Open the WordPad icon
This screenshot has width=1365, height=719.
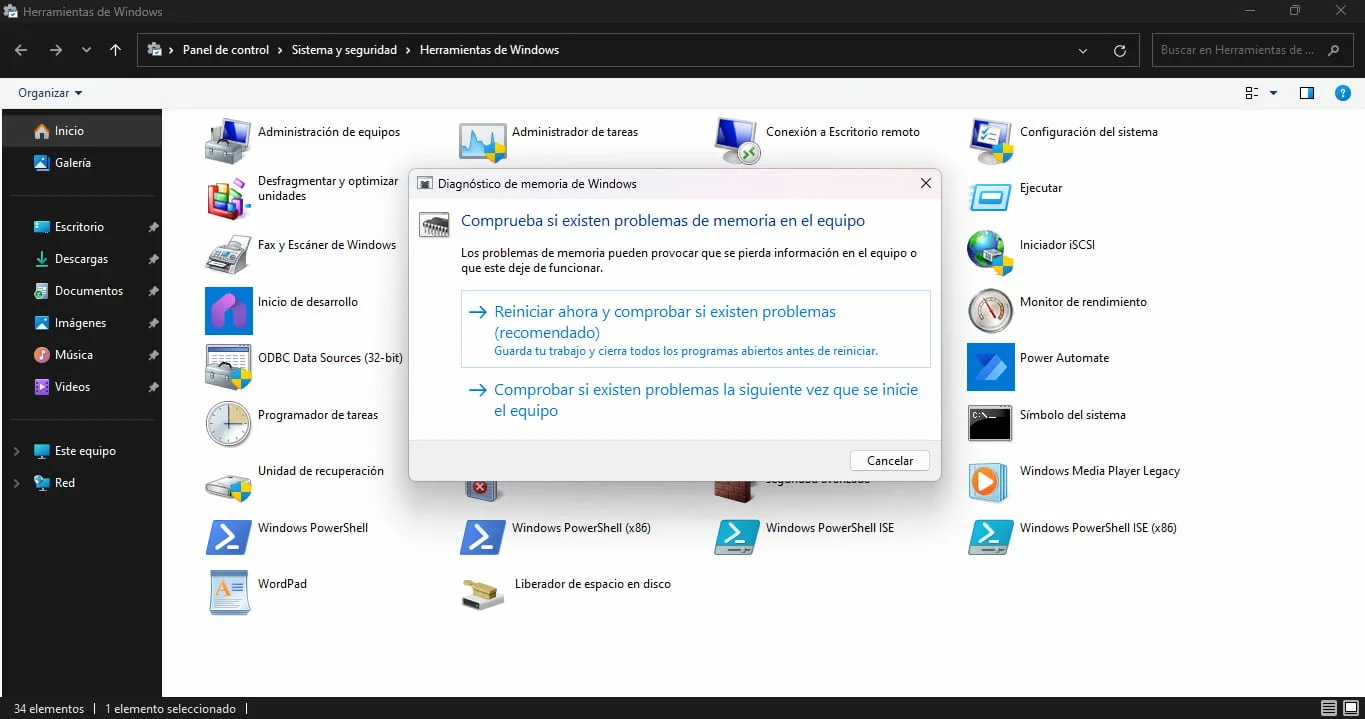coord(228,593)
